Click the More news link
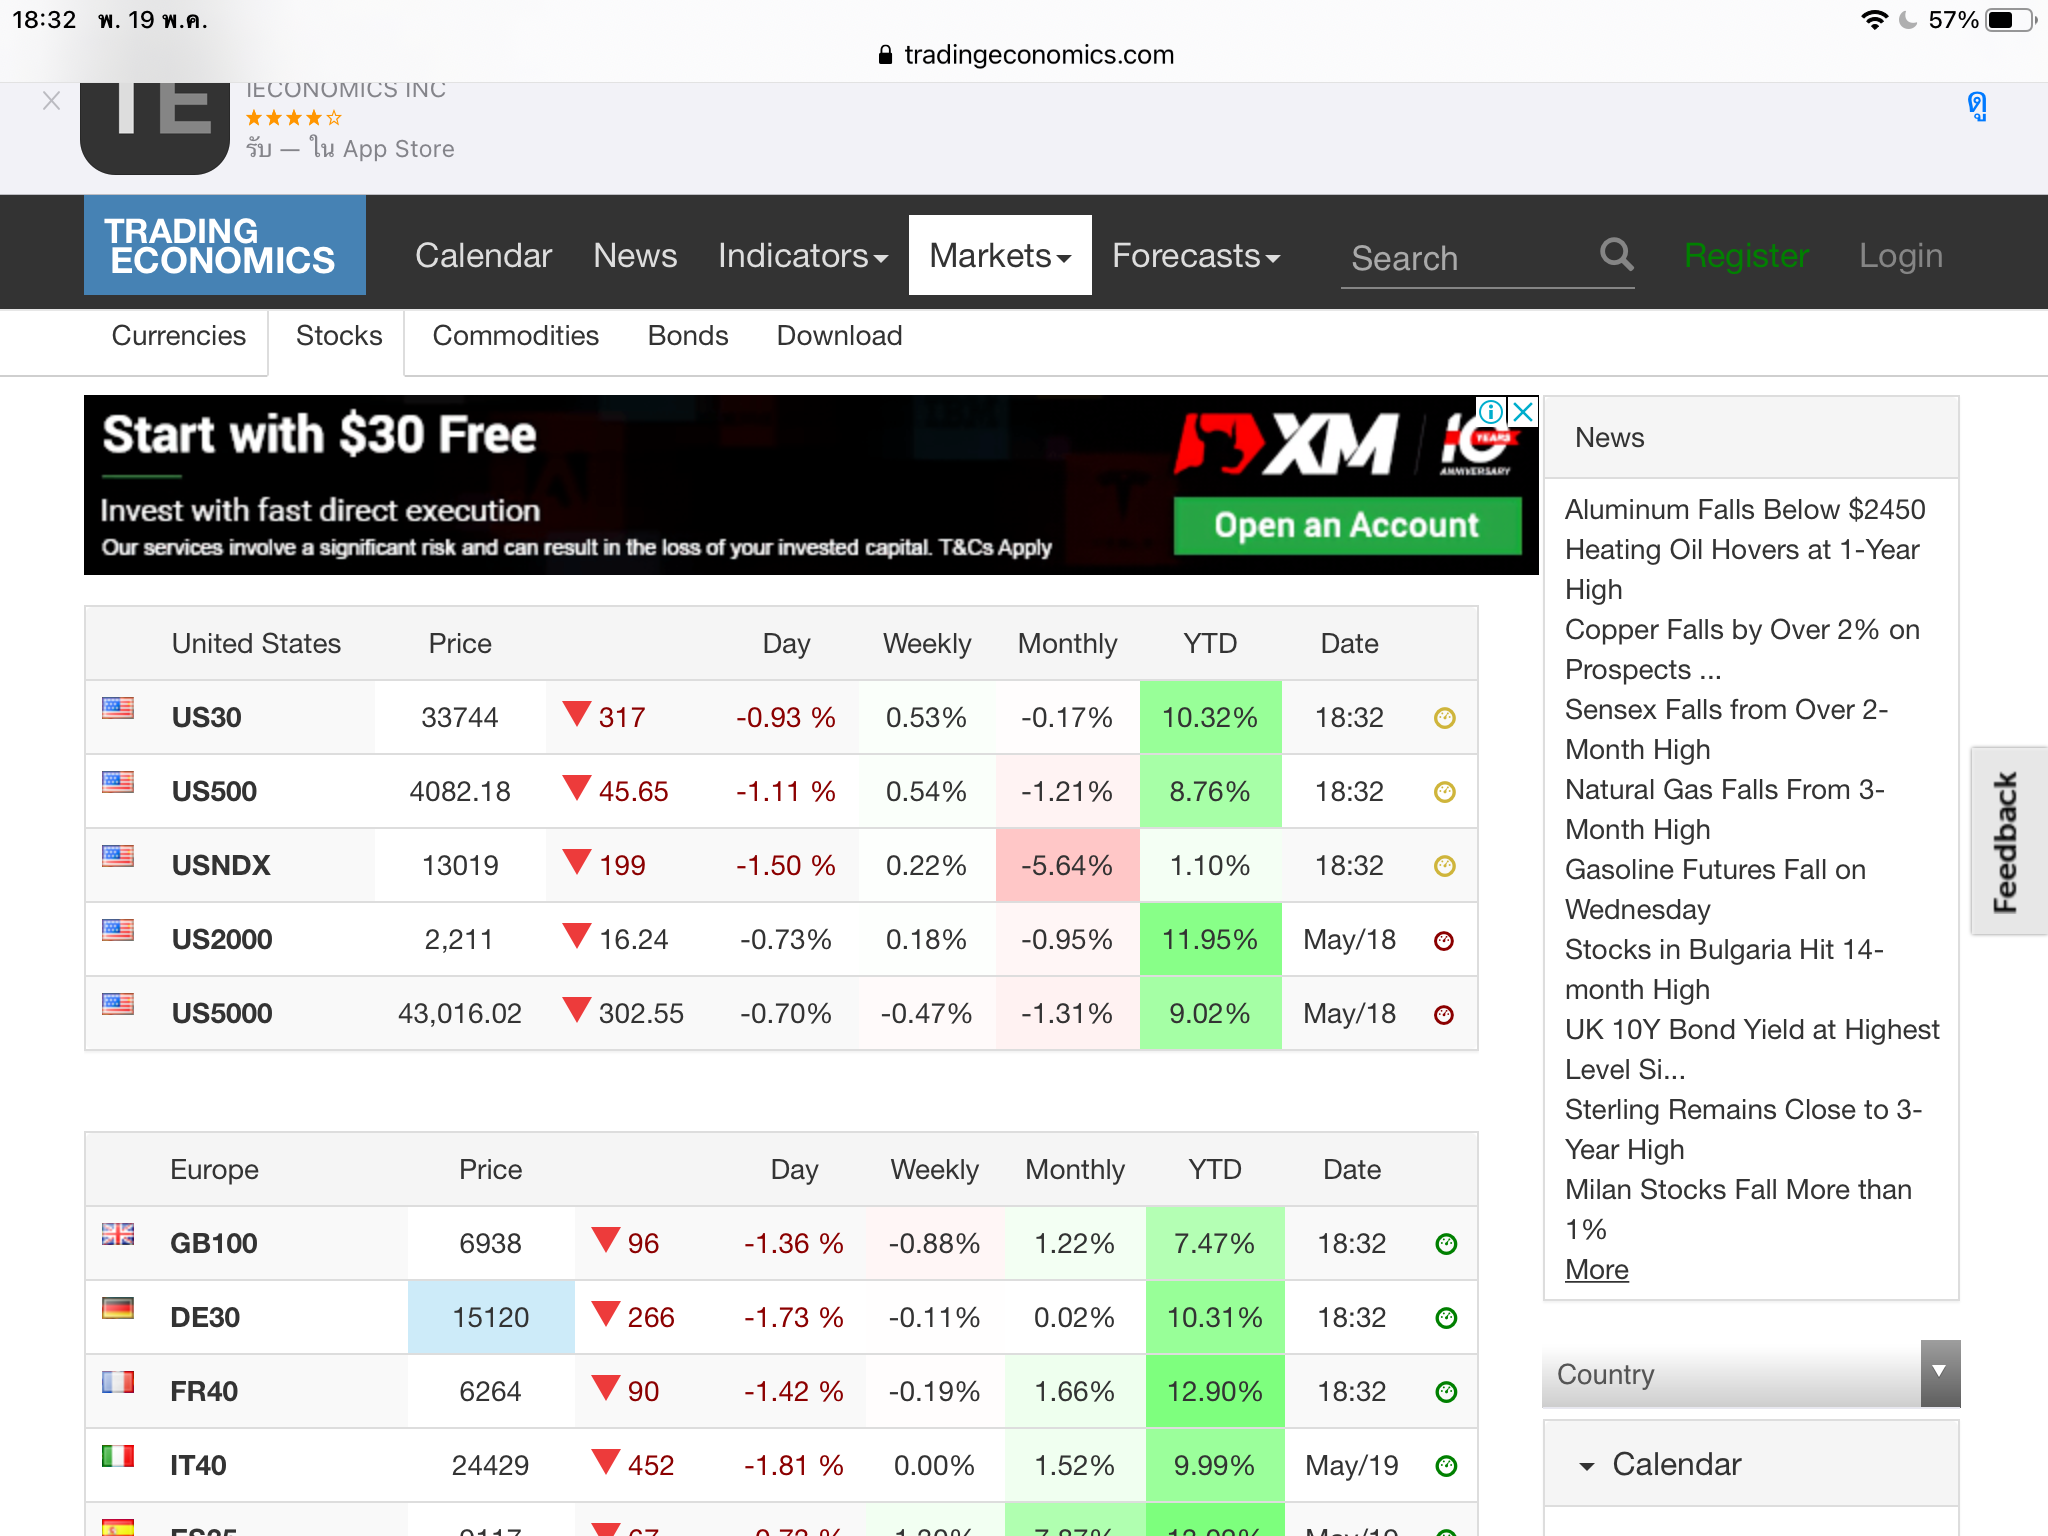The image size is (2048, 1536). (1596, 1270)
